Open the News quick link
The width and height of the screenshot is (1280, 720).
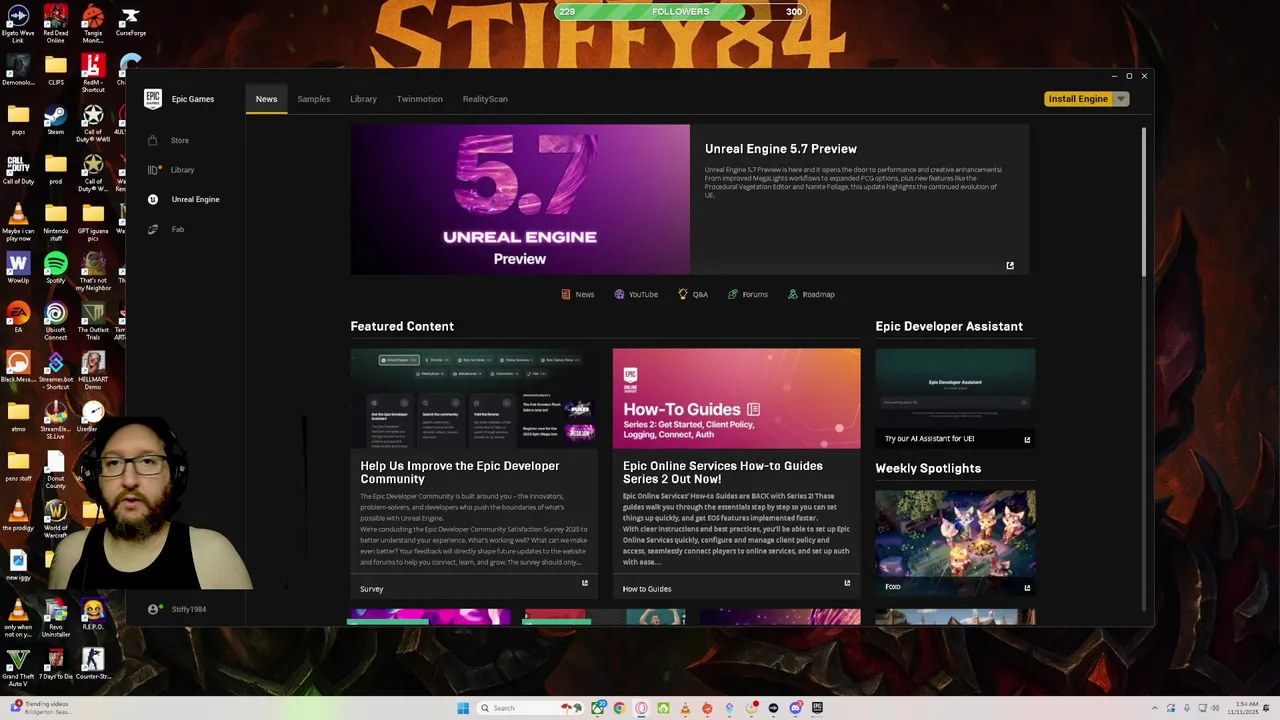[577, 294]
